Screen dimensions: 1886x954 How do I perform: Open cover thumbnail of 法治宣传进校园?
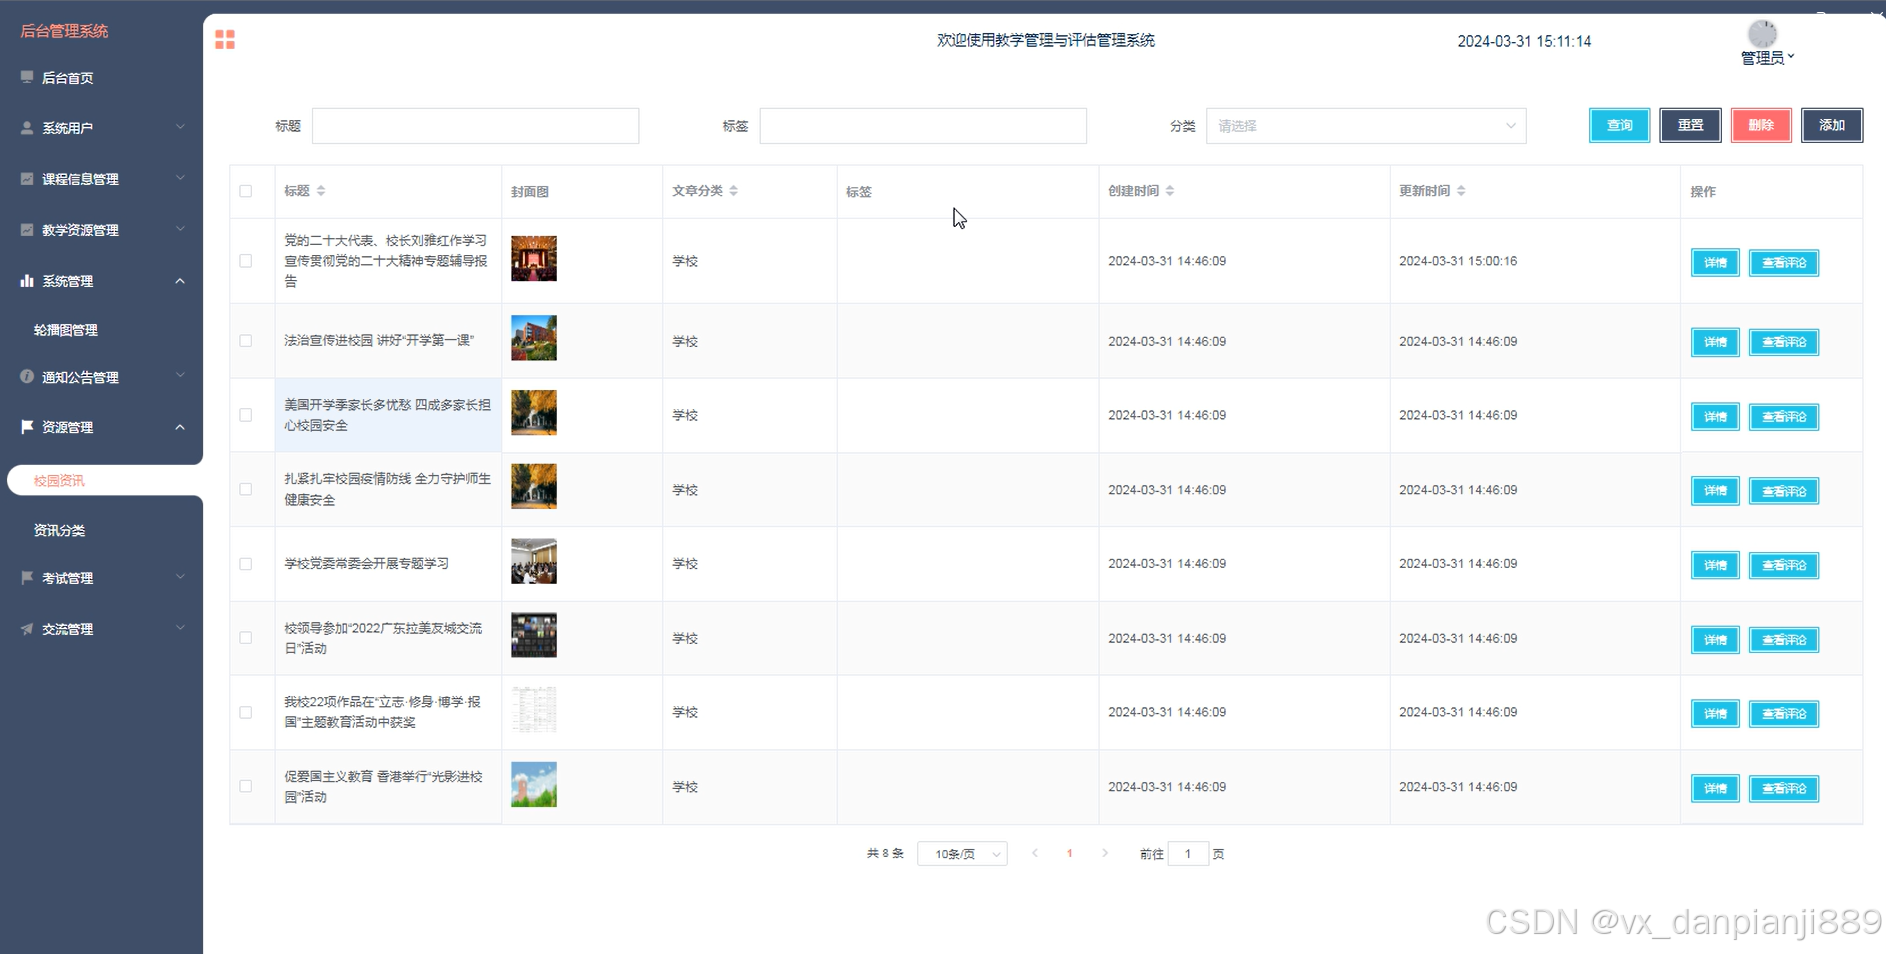[x=534, y=338]
